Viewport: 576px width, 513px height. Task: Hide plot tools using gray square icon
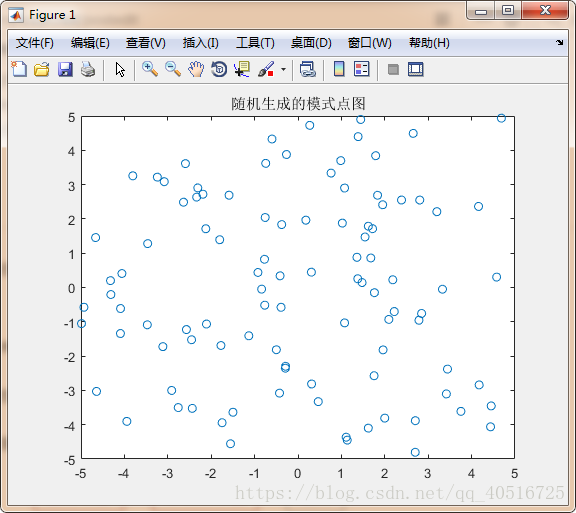pyautogui.click(x=393, y=69)
